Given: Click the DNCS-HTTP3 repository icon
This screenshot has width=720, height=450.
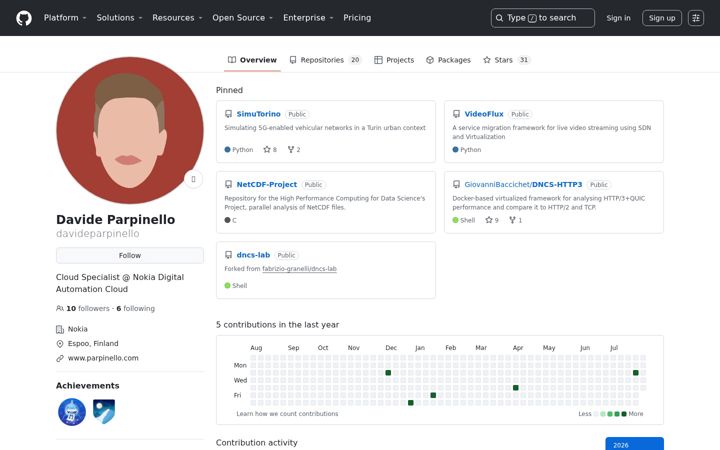Looking at the screenshot, I should point(456,185).
